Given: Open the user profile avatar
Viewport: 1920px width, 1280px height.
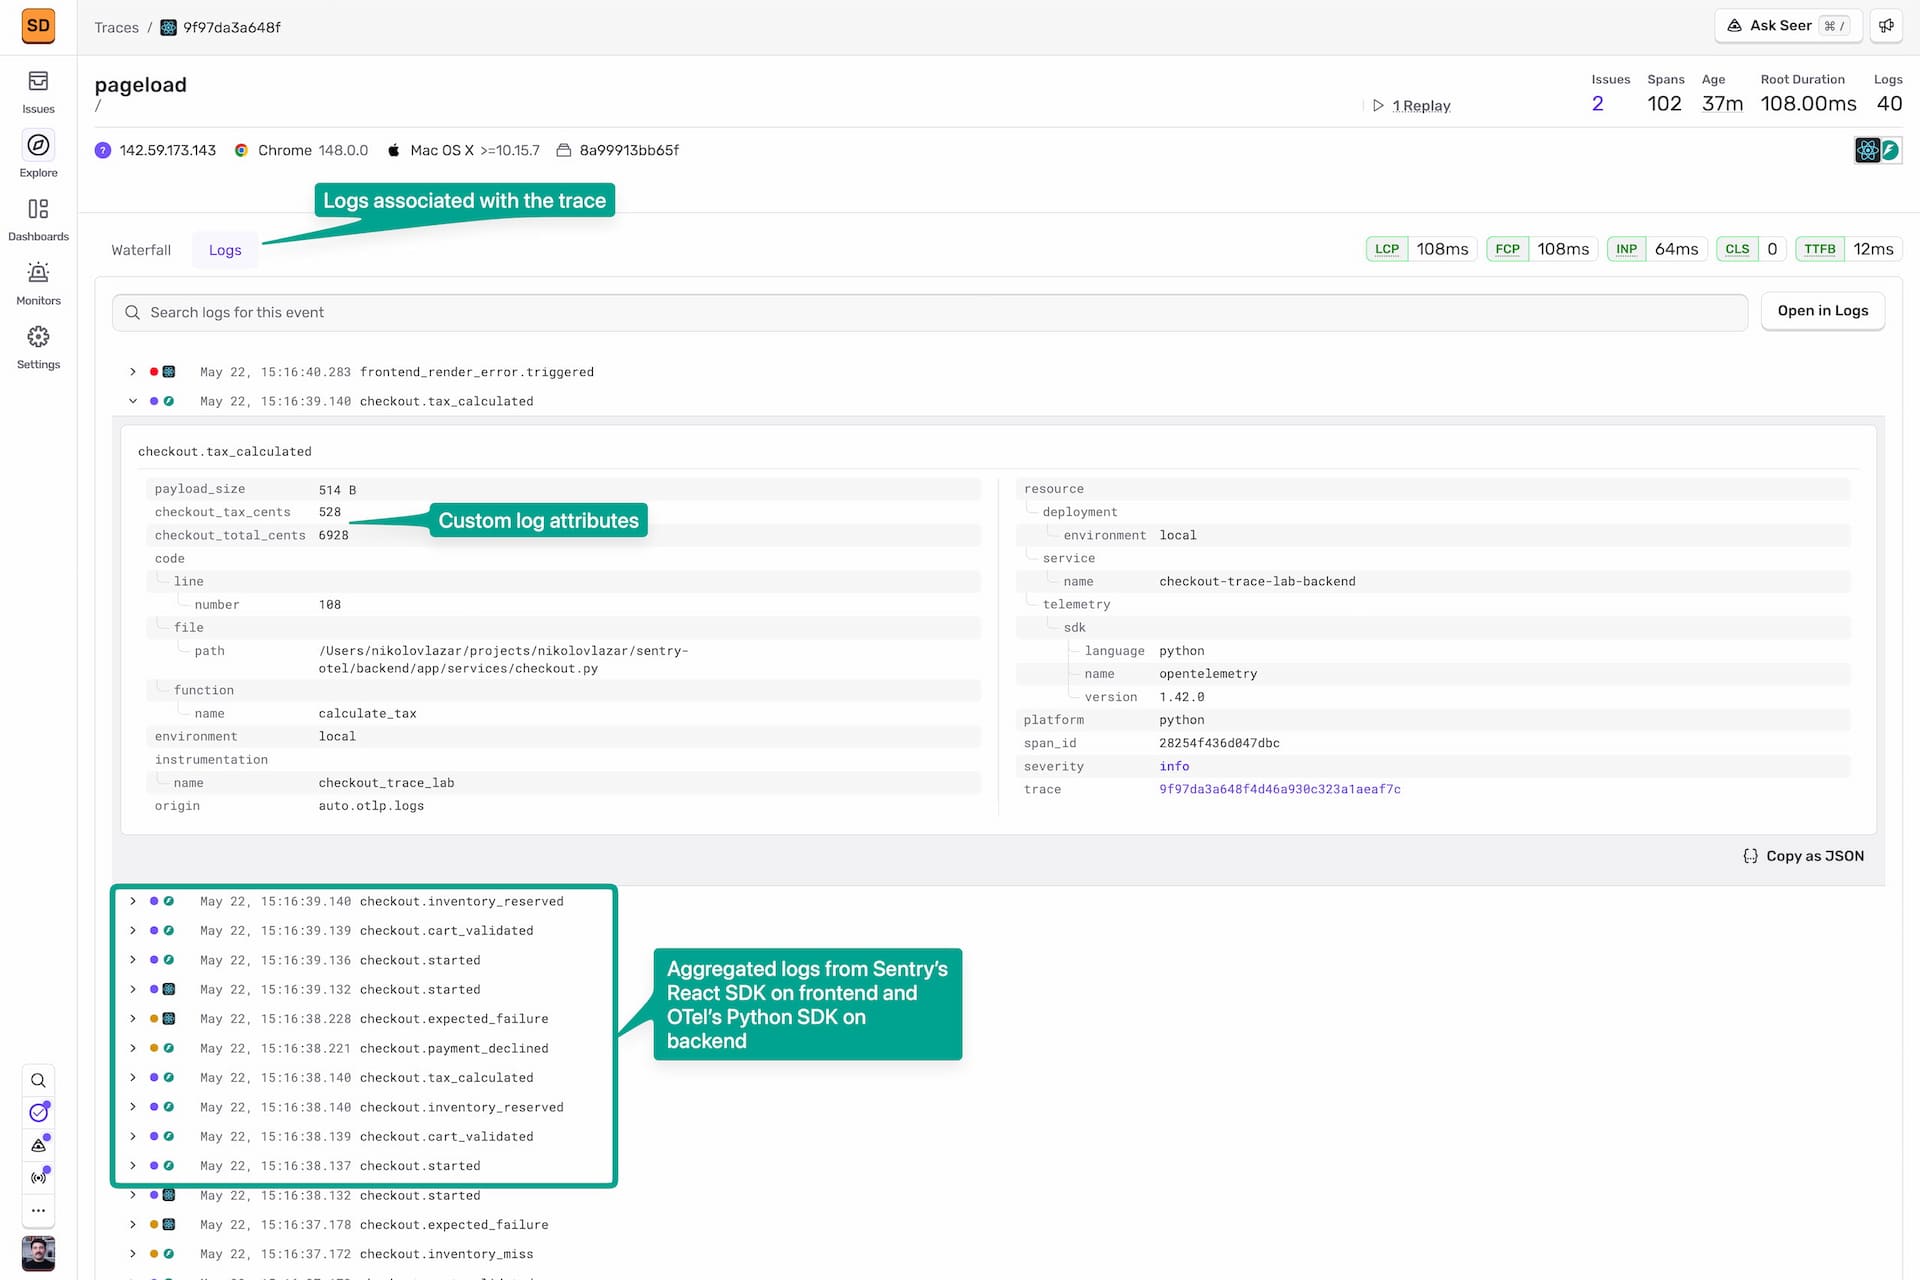Looking at the screenshot, I should [38, 1253].
